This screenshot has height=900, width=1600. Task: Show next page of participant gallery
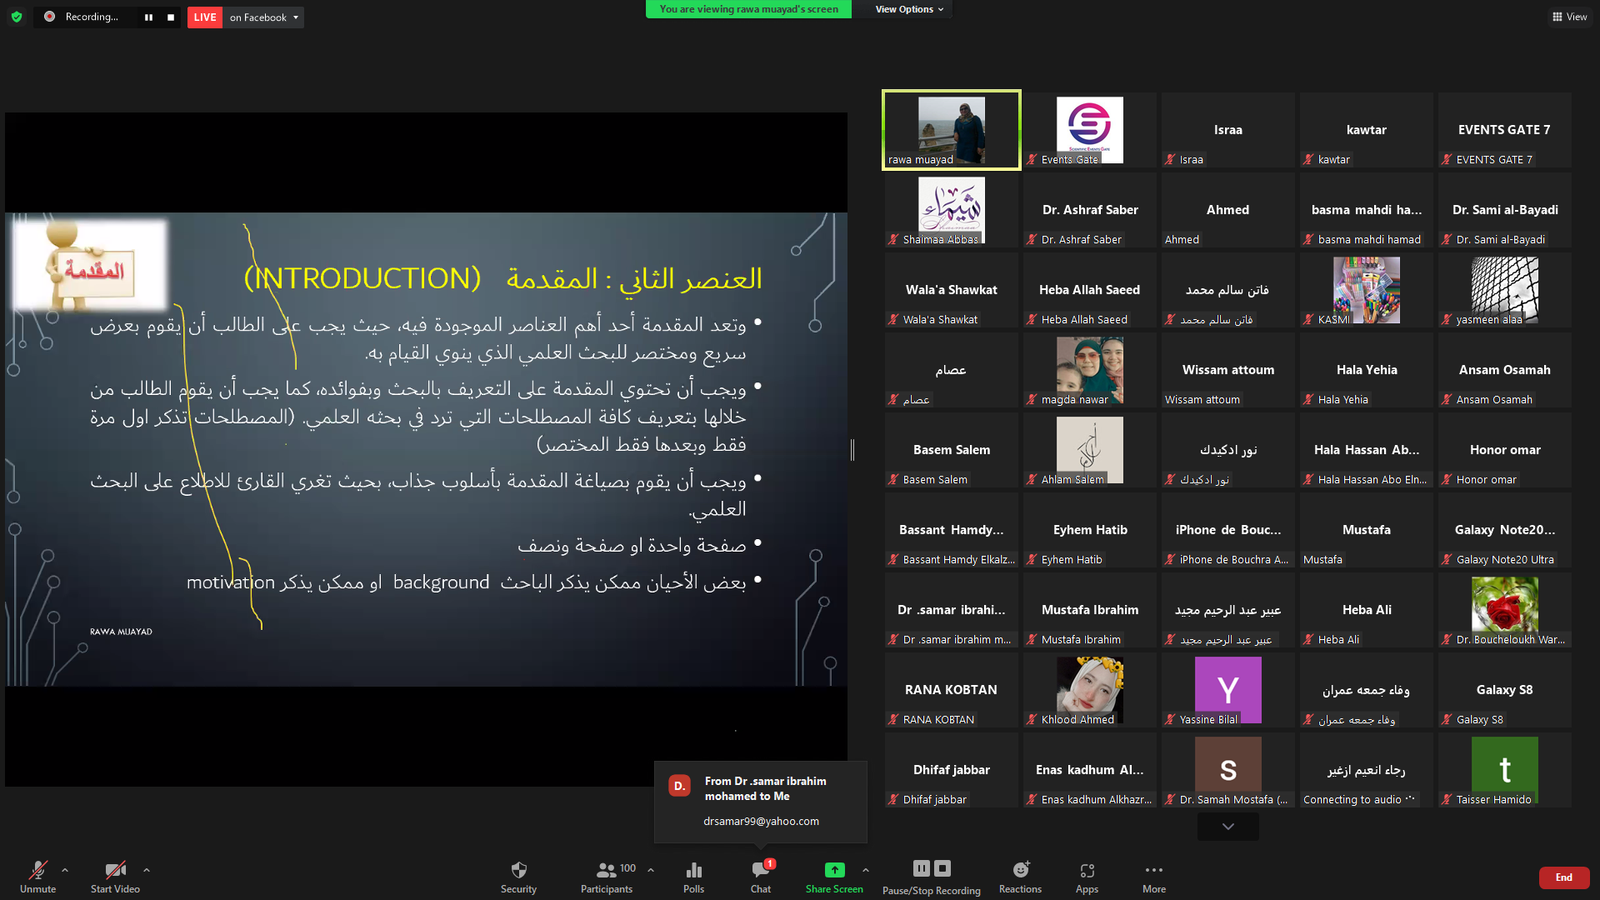pyautogui.click(x=1228, y=826)
